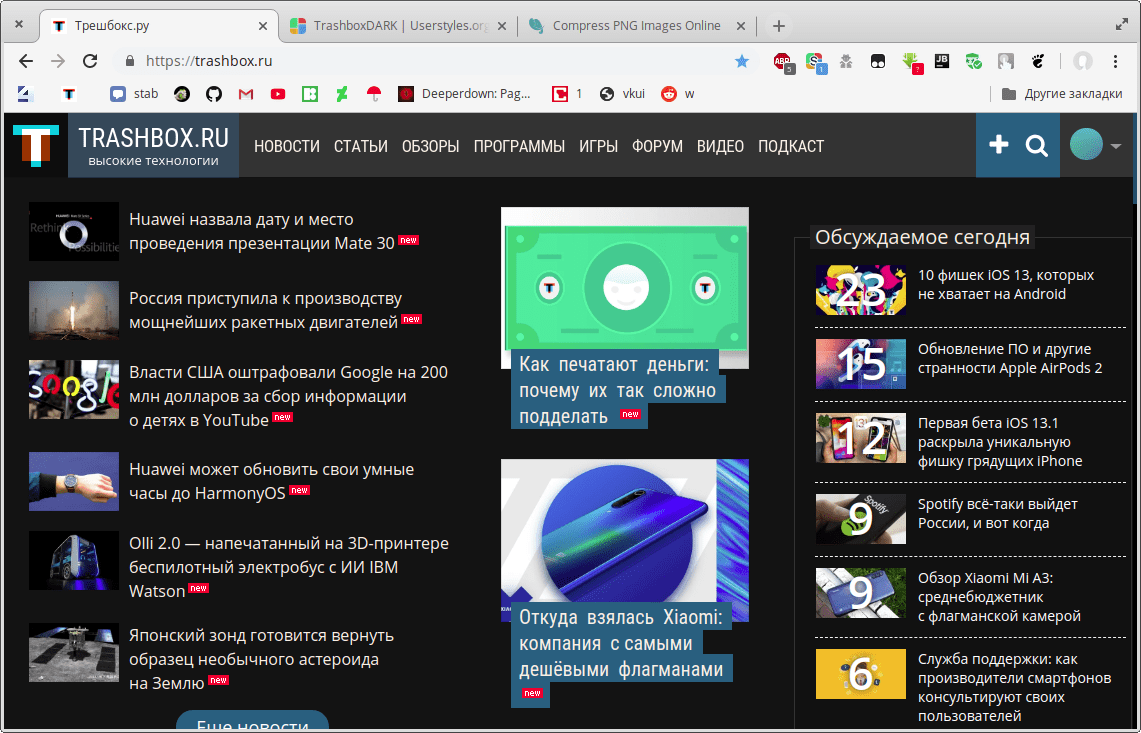Screen dimensions: 1141x733
Task: Open the GitHub bookmark icon
Action: click(x=213, y=94)
